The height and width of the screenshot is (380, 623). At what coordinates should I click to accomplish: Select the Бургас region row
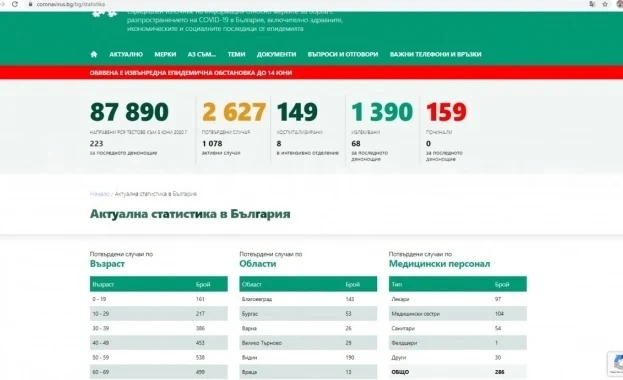point(308,314)
